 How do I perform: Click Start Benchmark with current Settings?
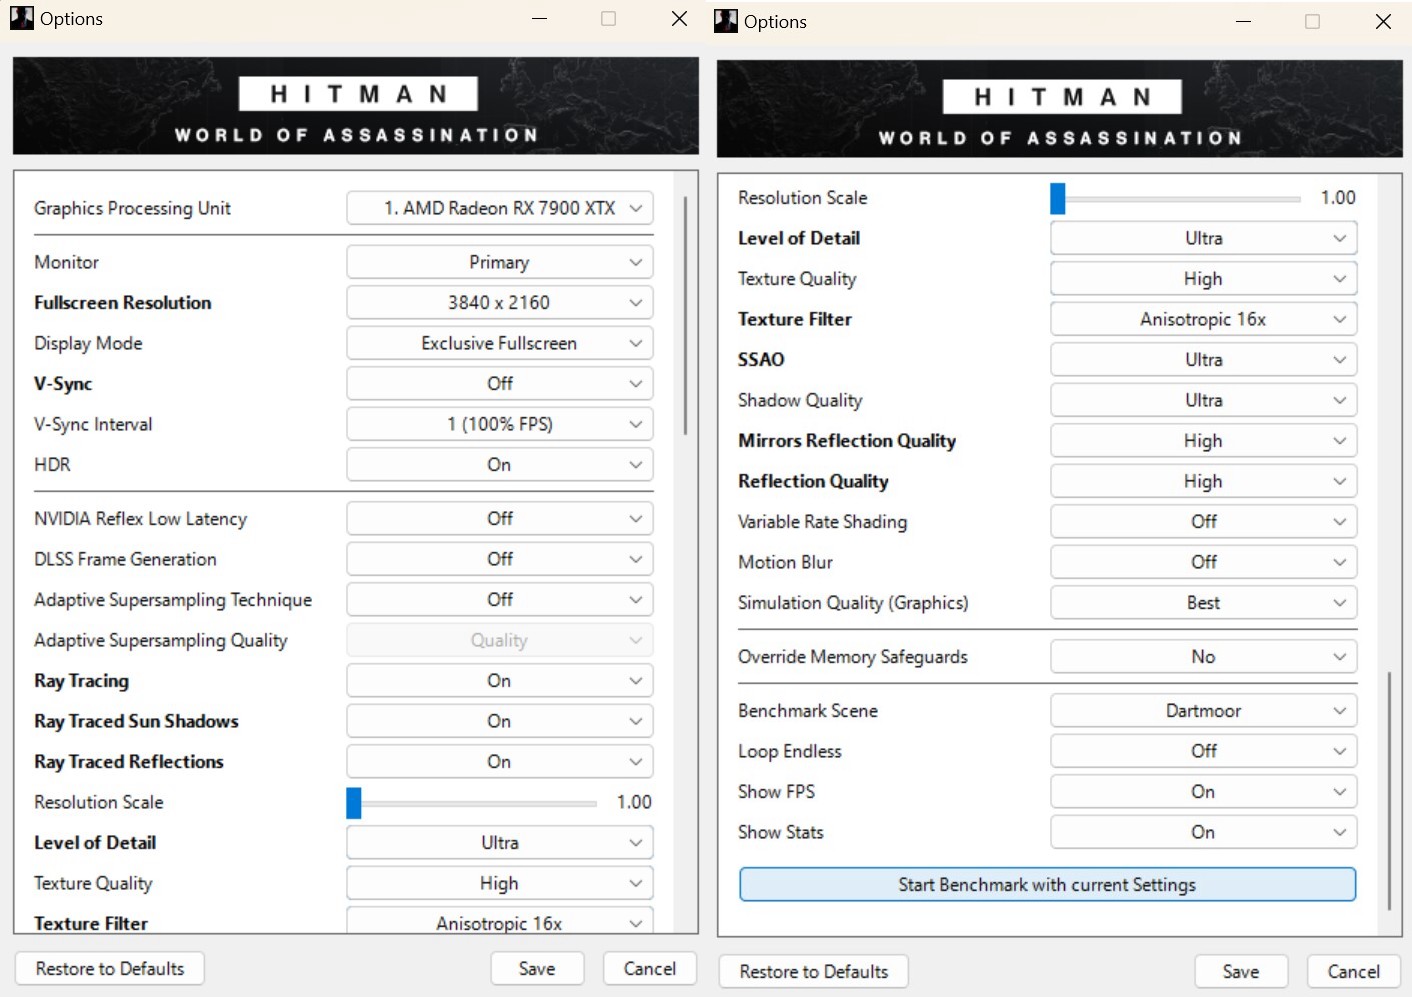coord(1047,885)
